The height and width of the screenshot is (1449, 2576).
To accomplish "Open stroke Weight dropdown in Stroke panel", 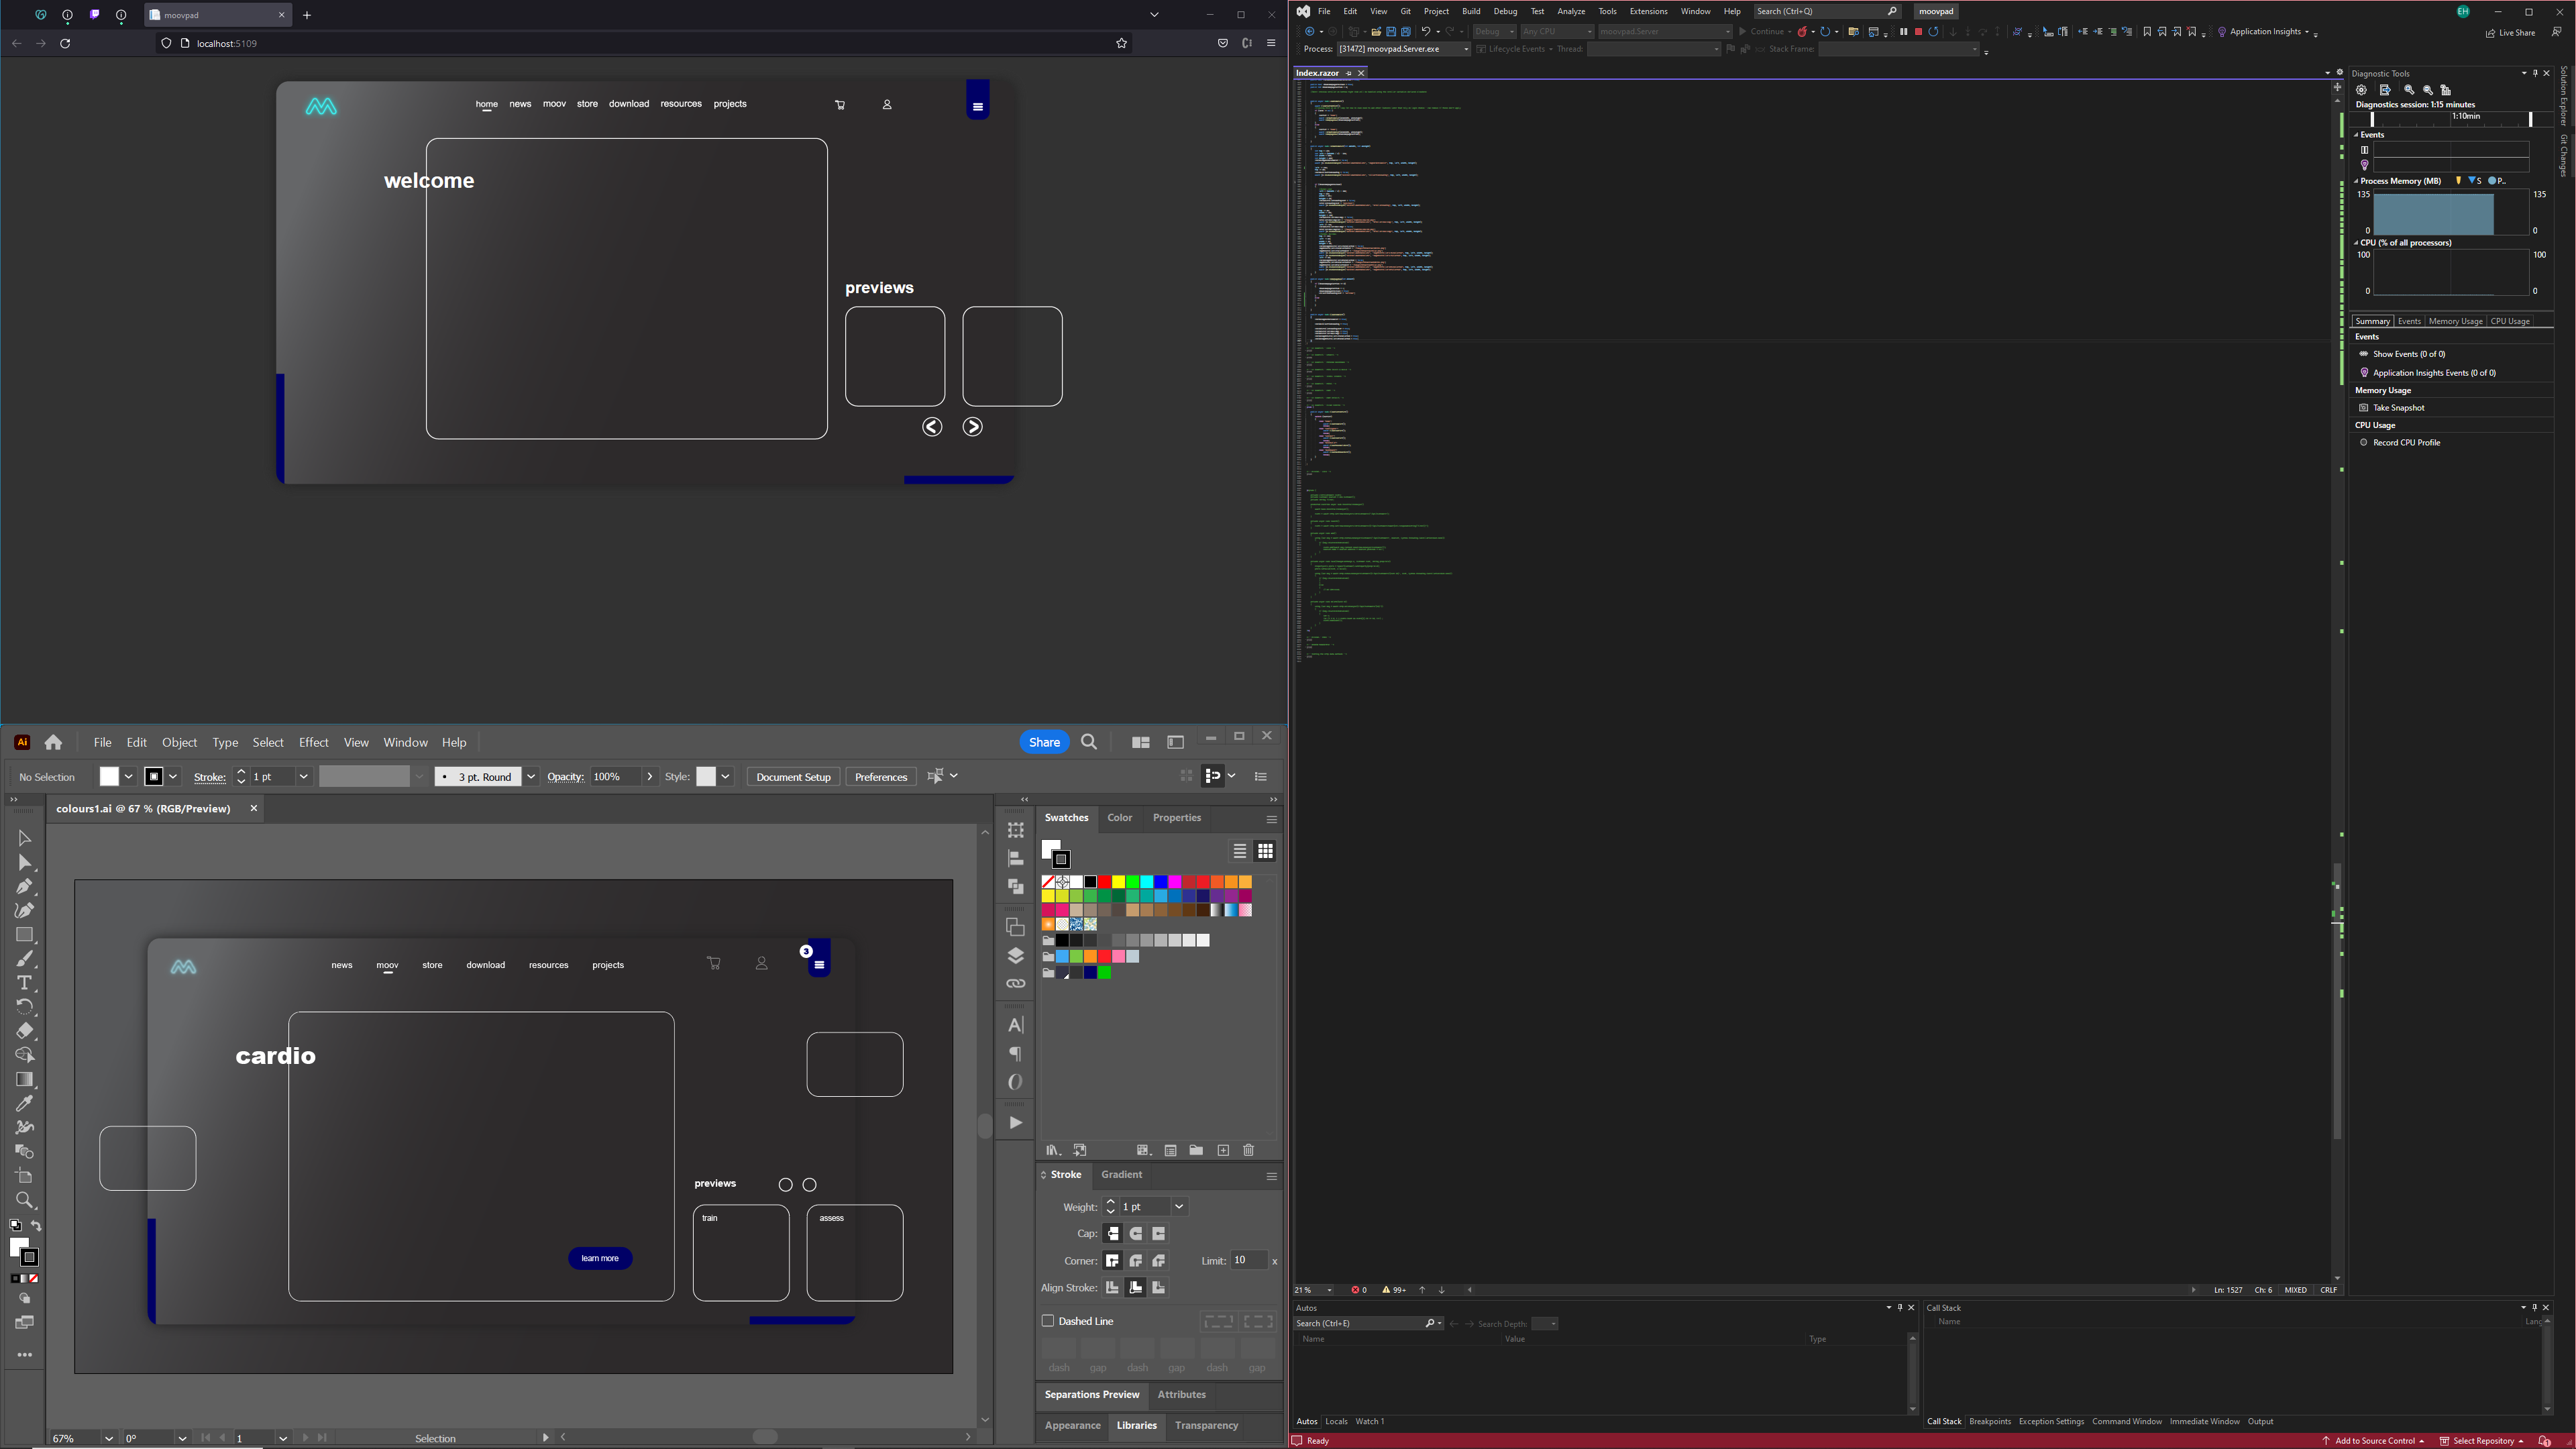I will click(1179, 1207).
